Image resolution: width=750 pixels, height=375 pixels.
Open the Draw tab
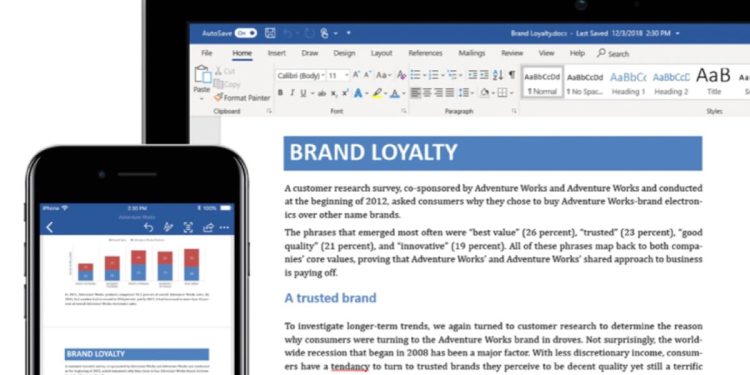pyautogui.click(x=309, y=53)
